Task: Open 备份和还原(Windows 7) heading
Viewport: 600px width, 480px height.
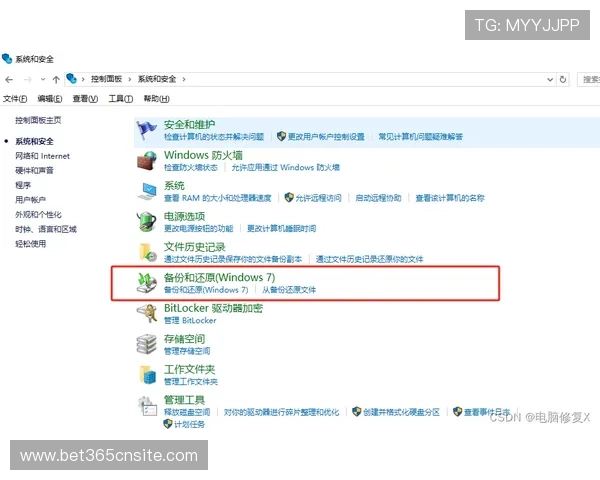Action: click(220, 277)
